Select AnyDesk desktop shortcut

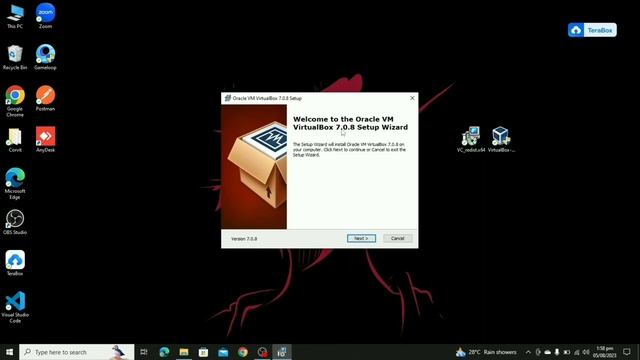[45, 140]
